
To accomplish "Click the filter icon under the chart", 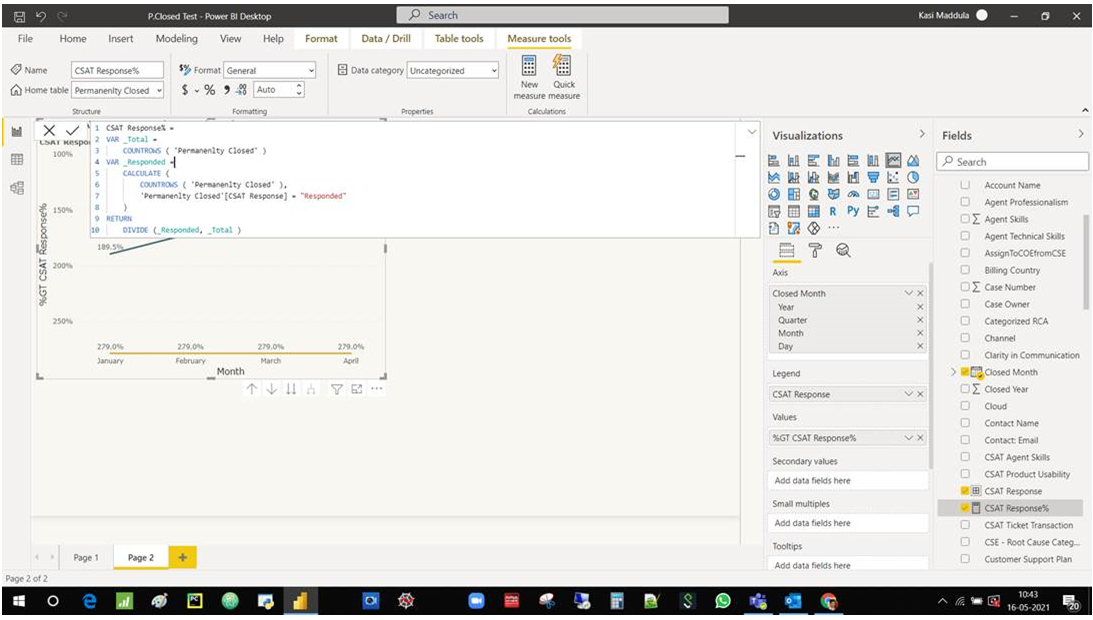I will pos(337,389).
